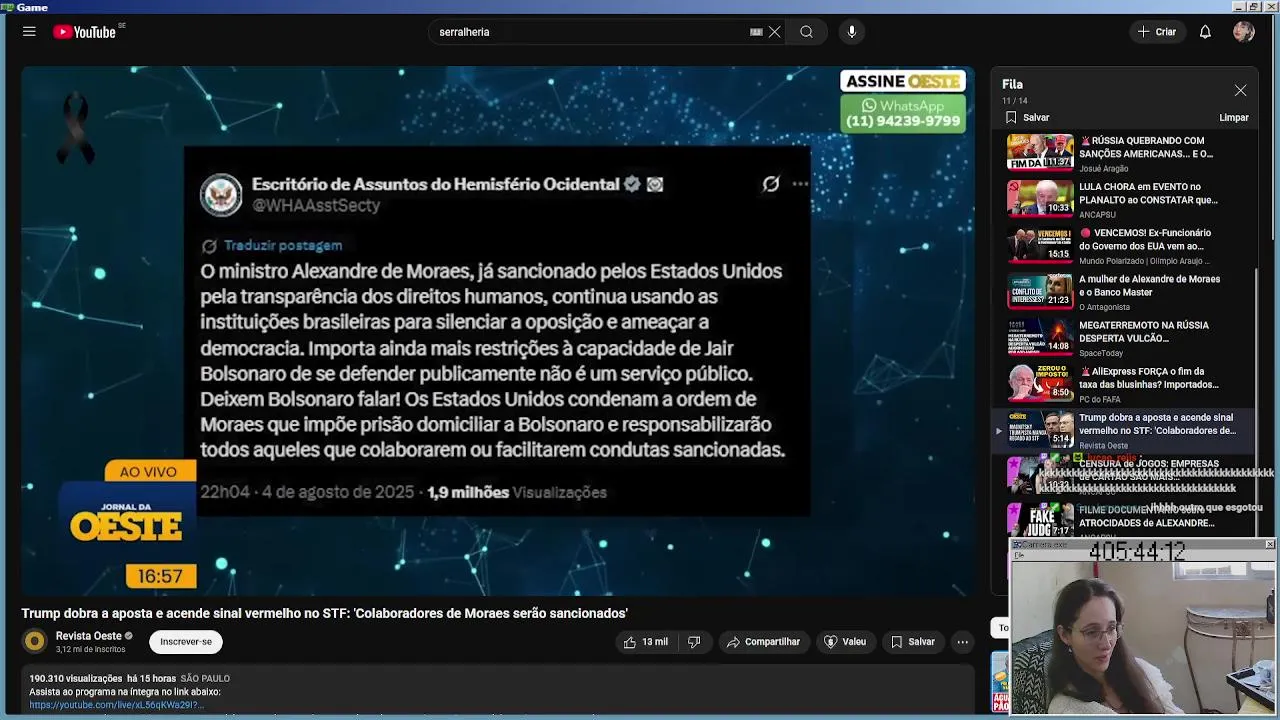Run search with the magnifier button
The width and height of the screenshot is (1280, 720).
[x=806, y=32]
